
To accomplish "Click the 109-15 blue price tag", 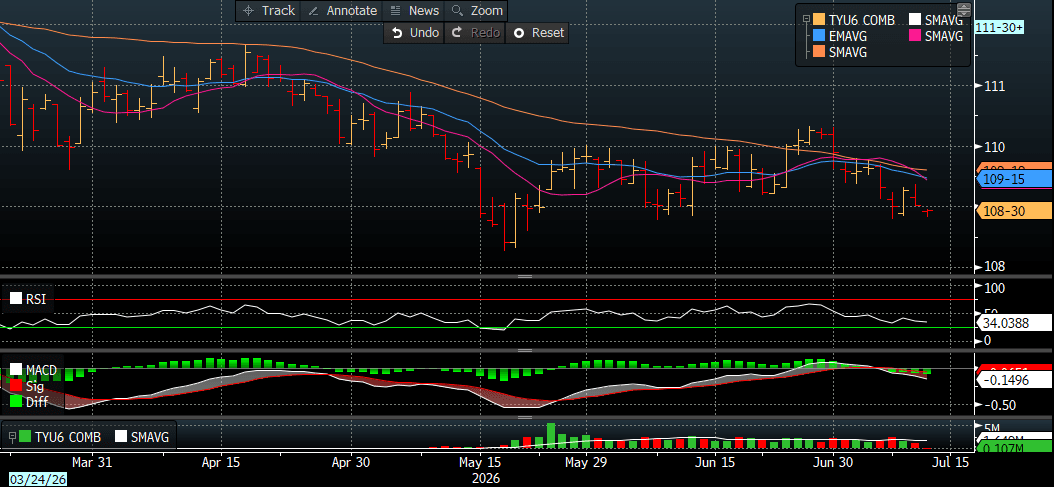I will tap(1013, 180).
